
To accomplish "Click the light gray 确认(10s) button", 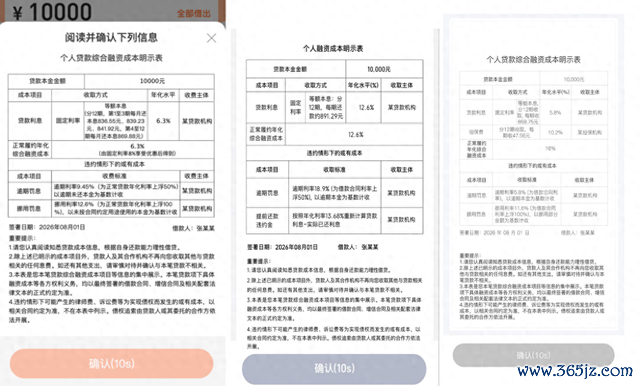I will coord(533,355).
